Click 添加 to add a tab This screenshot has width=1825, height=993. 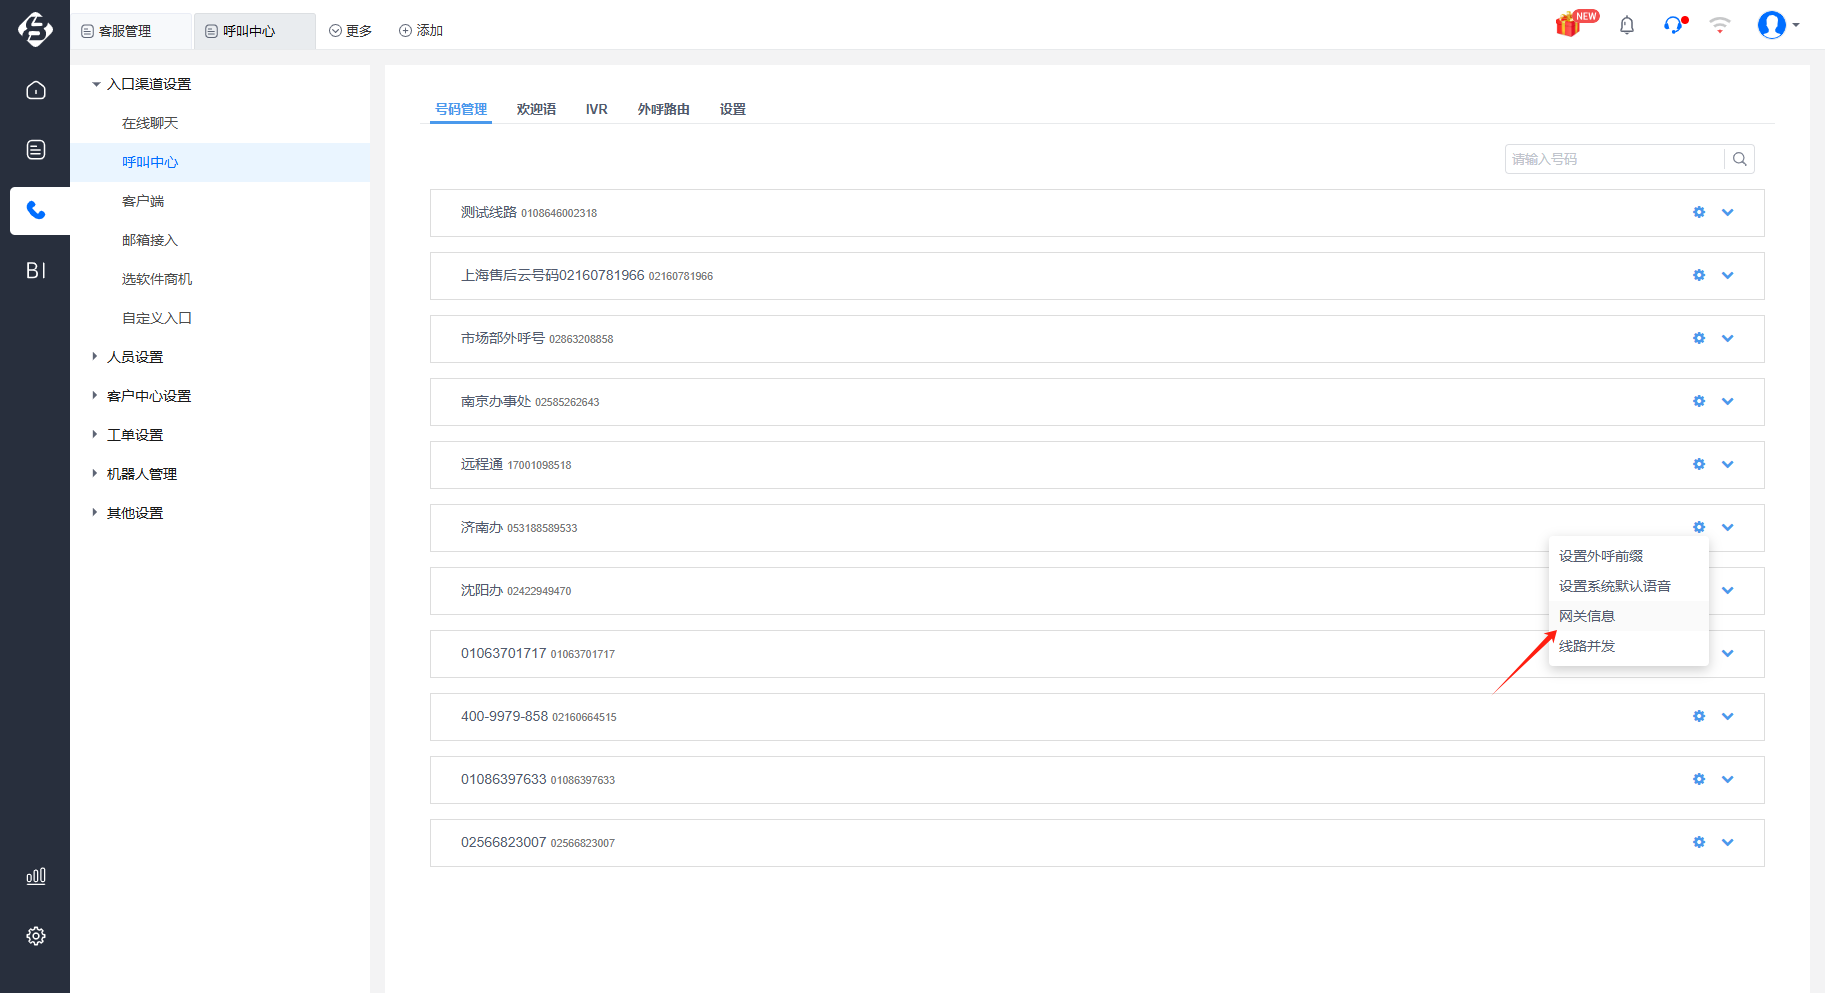click(x=421, y=31)
